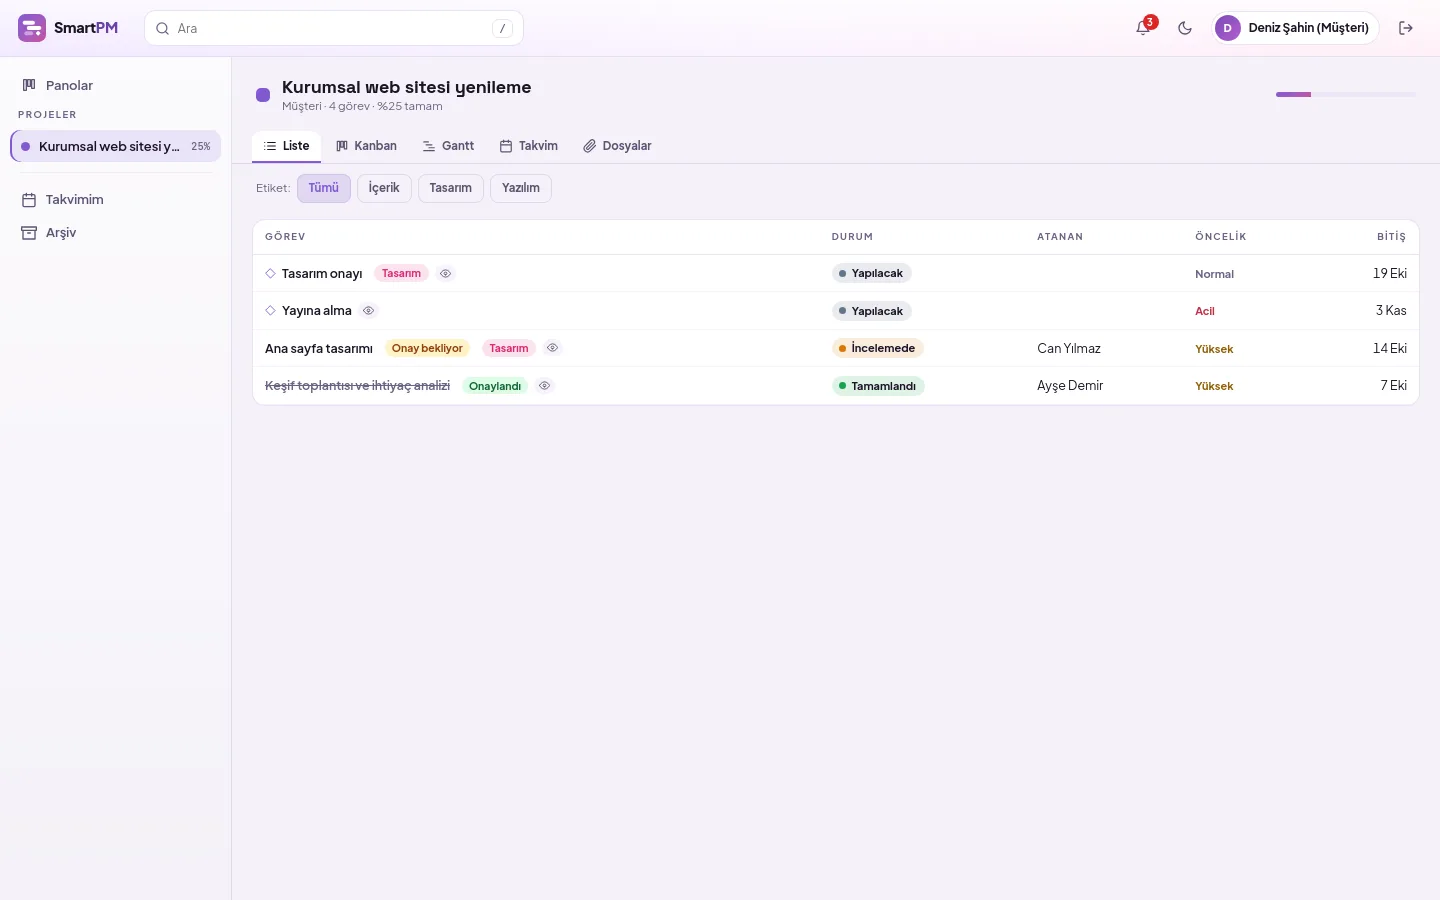Click the Arşiv archive box icon
Viewport: 1440px width, 900px height.
coord(29,233)
